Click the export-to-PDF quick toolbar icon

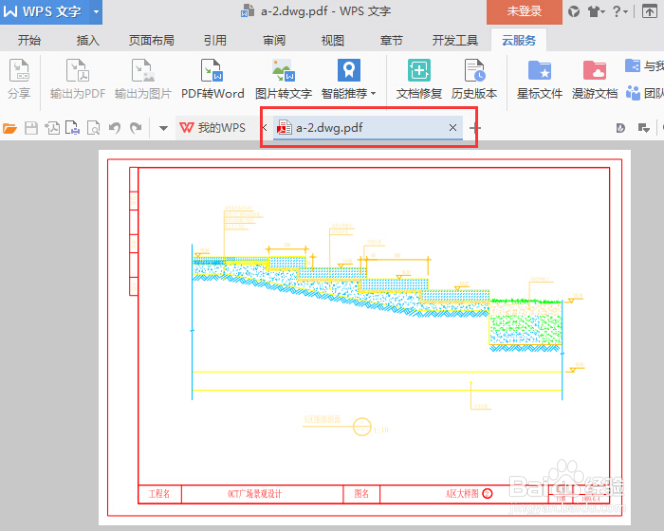coord(53,128)
